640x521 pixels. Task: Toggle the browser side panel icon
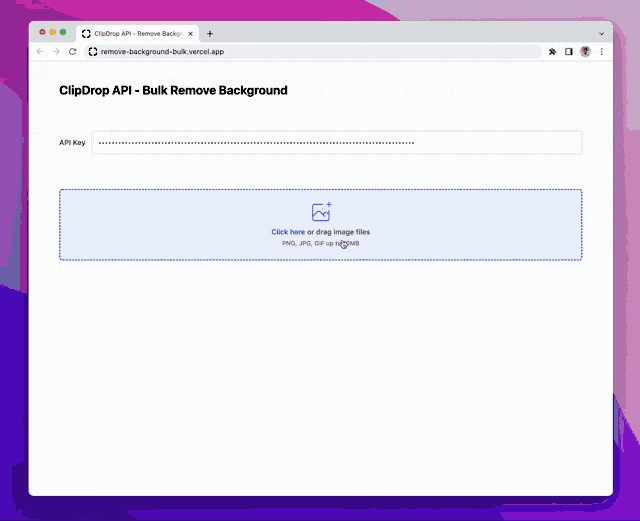tap(569, 52)
